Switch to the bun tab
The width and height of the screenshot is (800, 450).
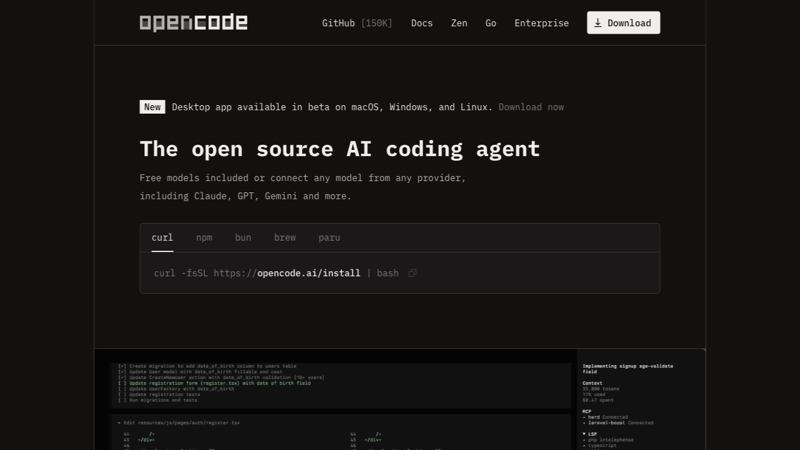(243, 238)
